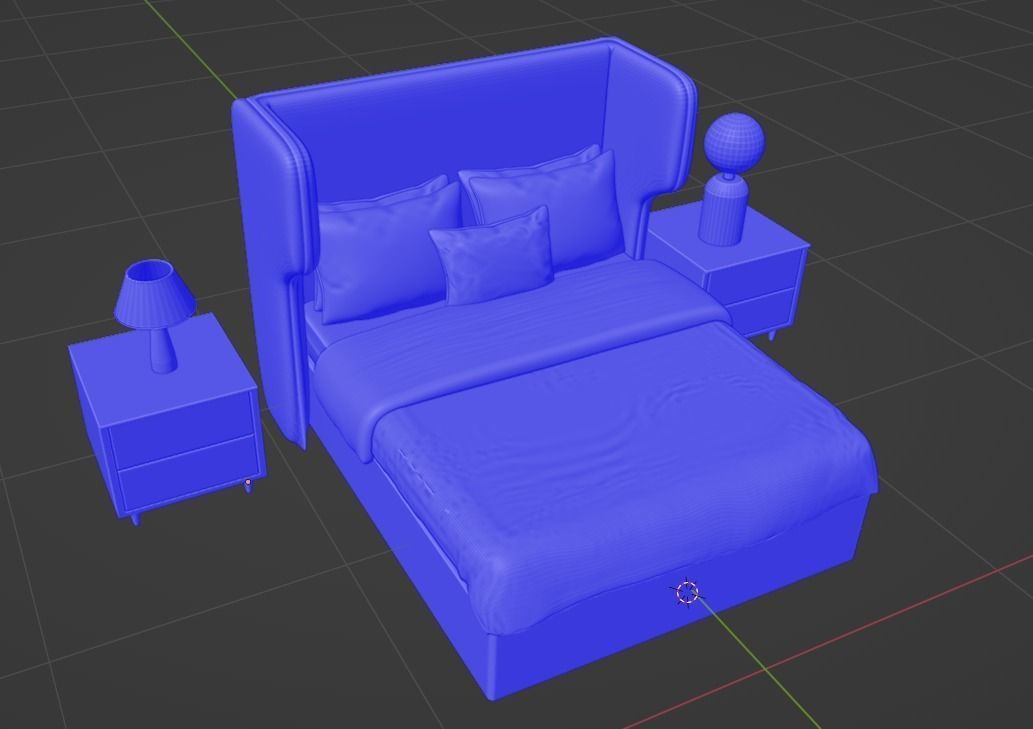Click the 3D cursor at bed foot

(687, 593)
